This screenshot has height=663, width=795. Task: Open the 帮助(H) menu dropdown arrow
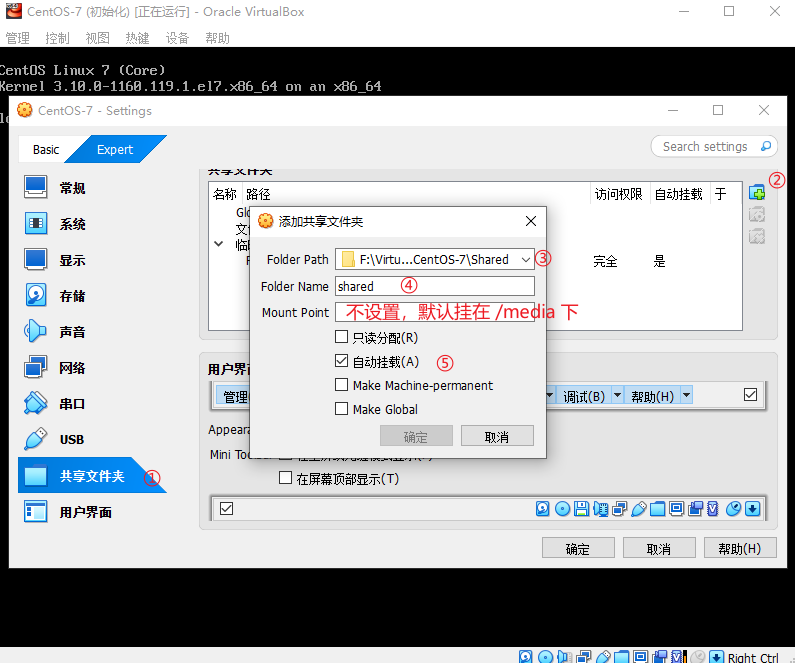pos(686,395)
